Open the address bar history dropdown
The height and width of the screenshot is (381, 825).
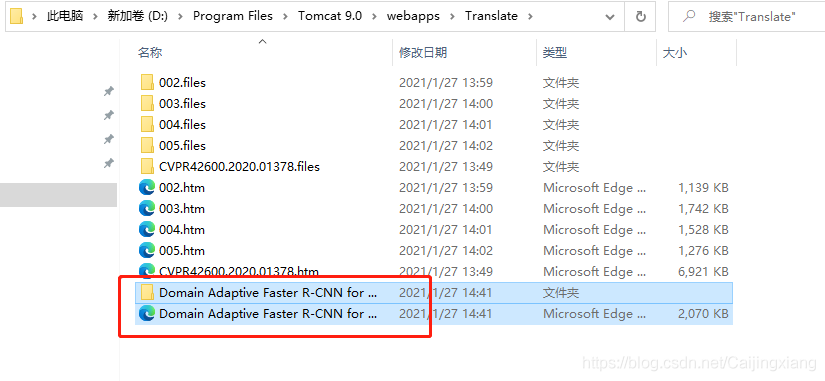[610, 17]
